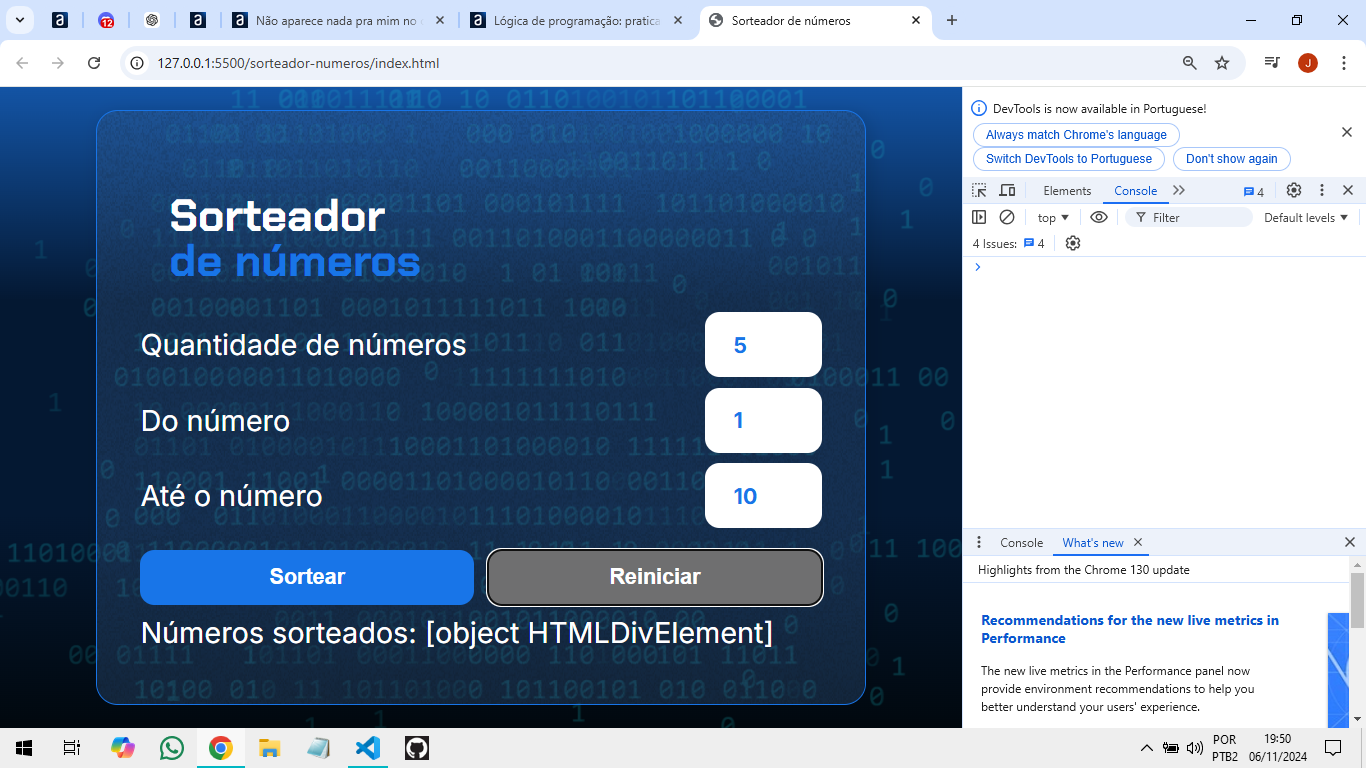This screenshot has width=1366, height=768.
Task: Click the blue Sortear button
Action: pos(307,577)
